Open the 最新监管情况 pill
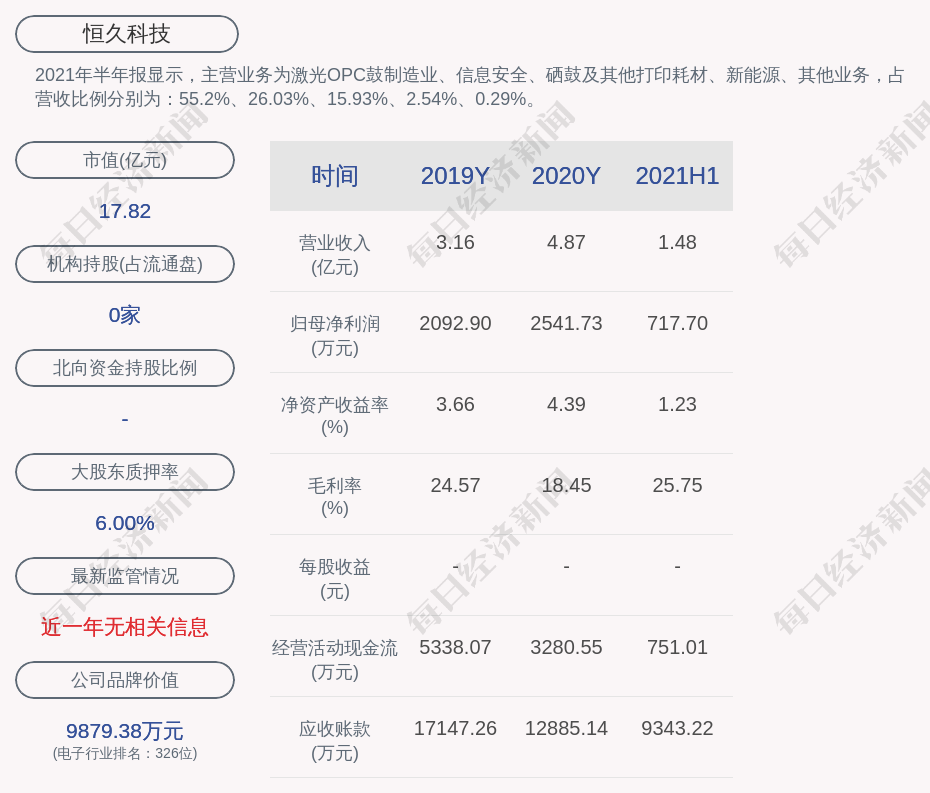Image resolution: width=930 pixels, height=793 pixels. pos(125,576)
